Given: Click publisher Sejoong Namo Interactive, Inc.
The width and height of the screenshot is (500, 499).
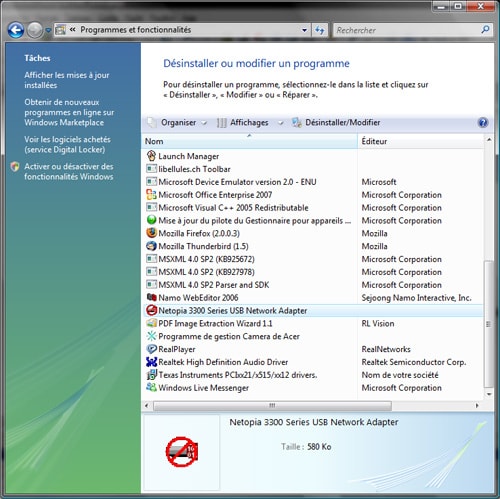Looking at the screenshot, I should 416,298.
